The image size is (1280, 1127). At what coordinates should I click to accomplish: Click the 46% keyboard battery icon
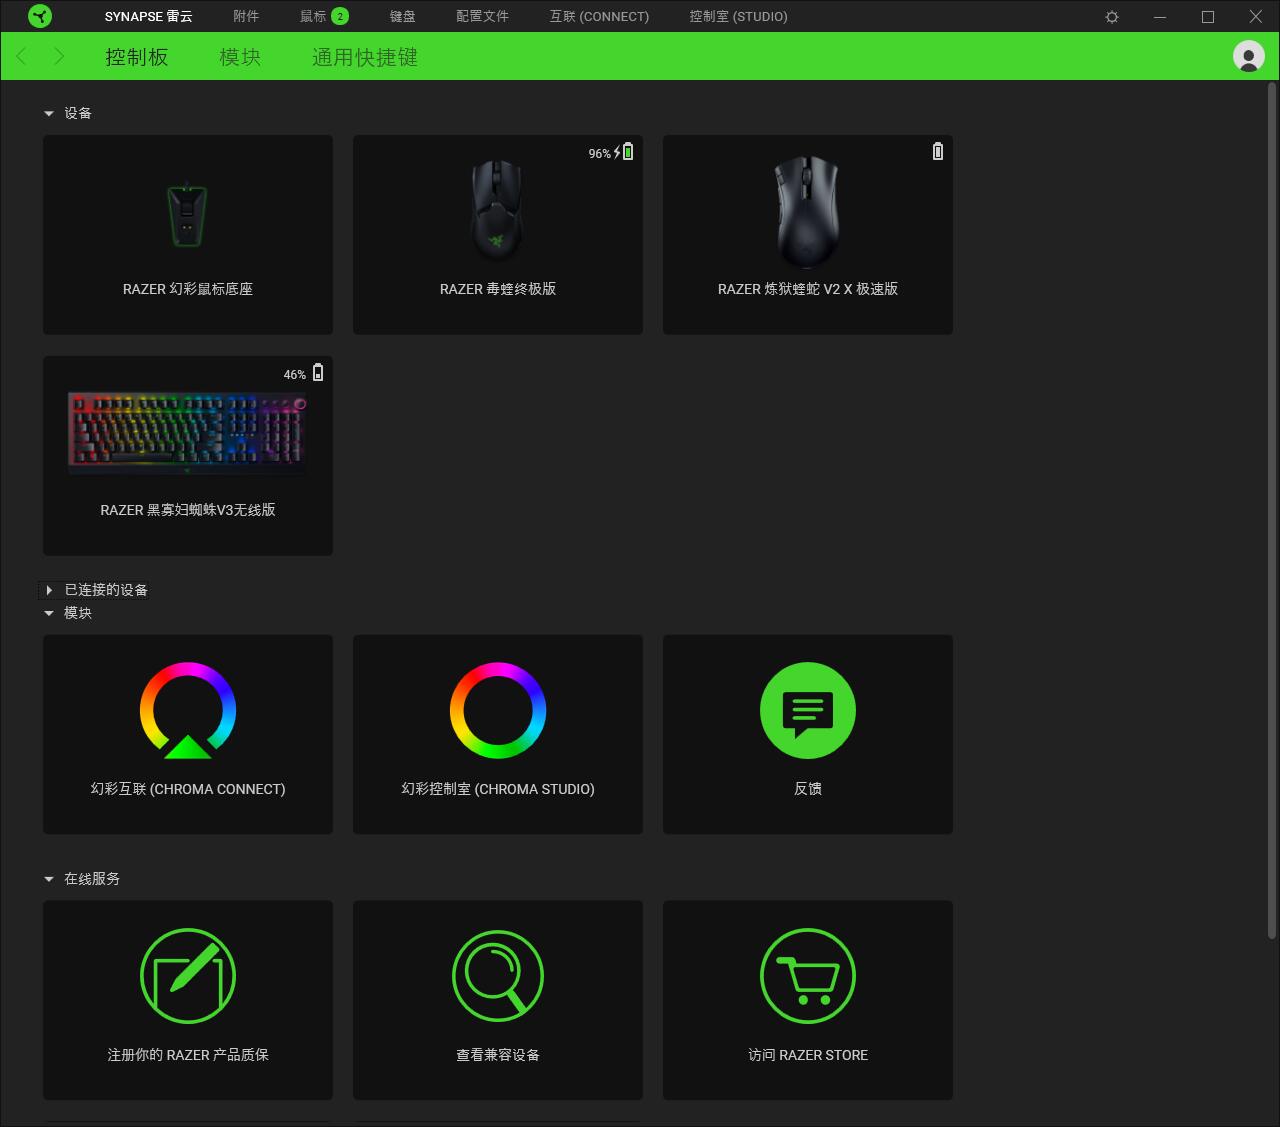pos(318,372)
